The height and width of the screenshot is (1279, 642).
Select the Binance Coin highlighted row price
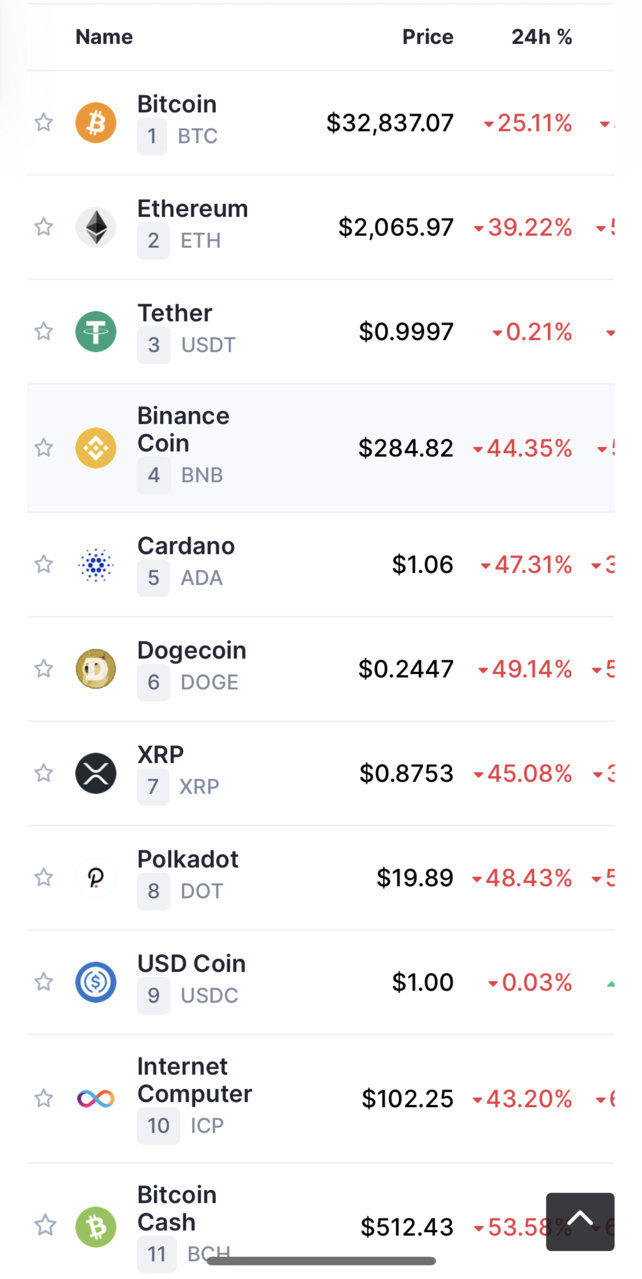click(x=406, y=448)
